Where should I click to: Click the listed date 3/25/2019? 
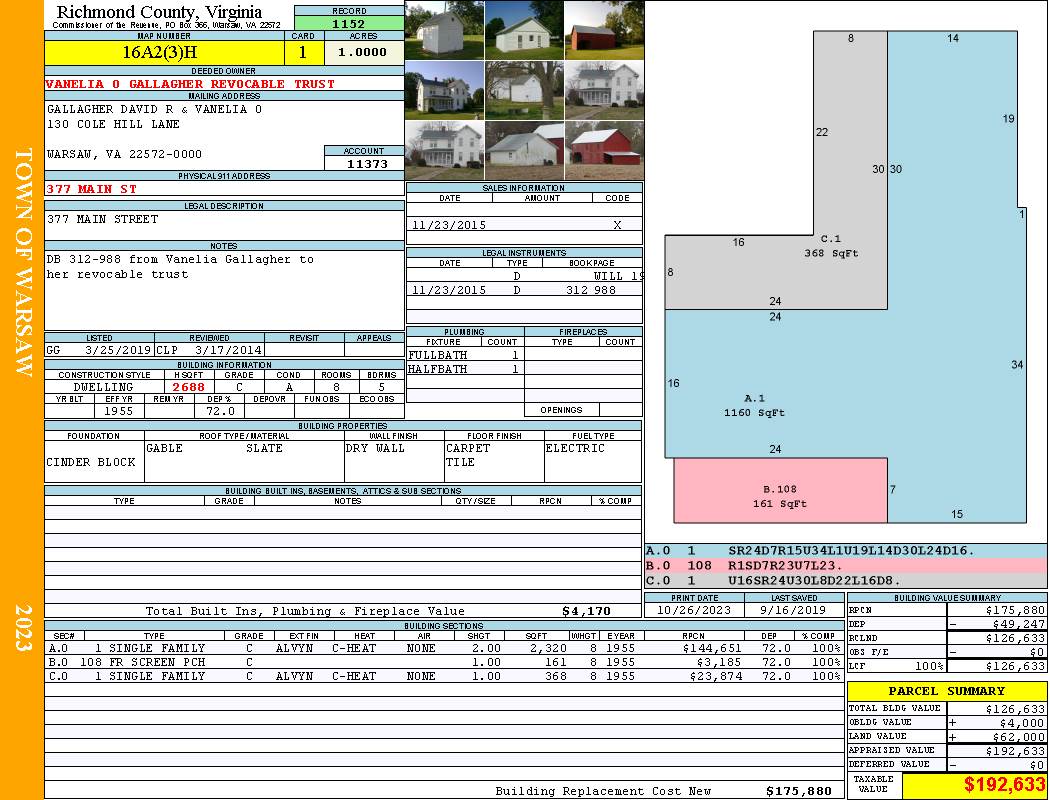pyautogui.click(x=119, y=349)
